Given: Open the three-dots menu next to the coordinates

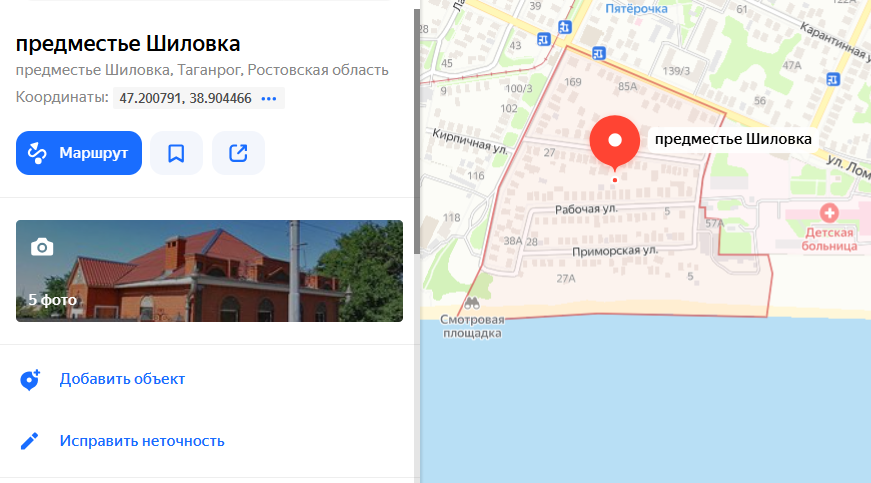Looking at the screenshot, I should [269, 98].
